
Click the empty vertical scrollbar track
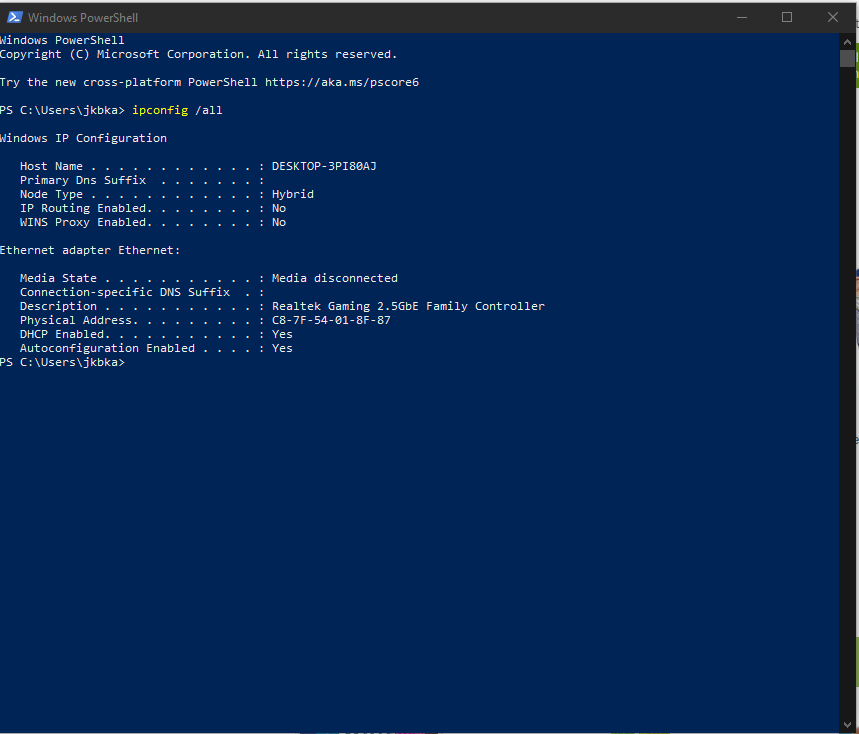(x=847, y=400)
